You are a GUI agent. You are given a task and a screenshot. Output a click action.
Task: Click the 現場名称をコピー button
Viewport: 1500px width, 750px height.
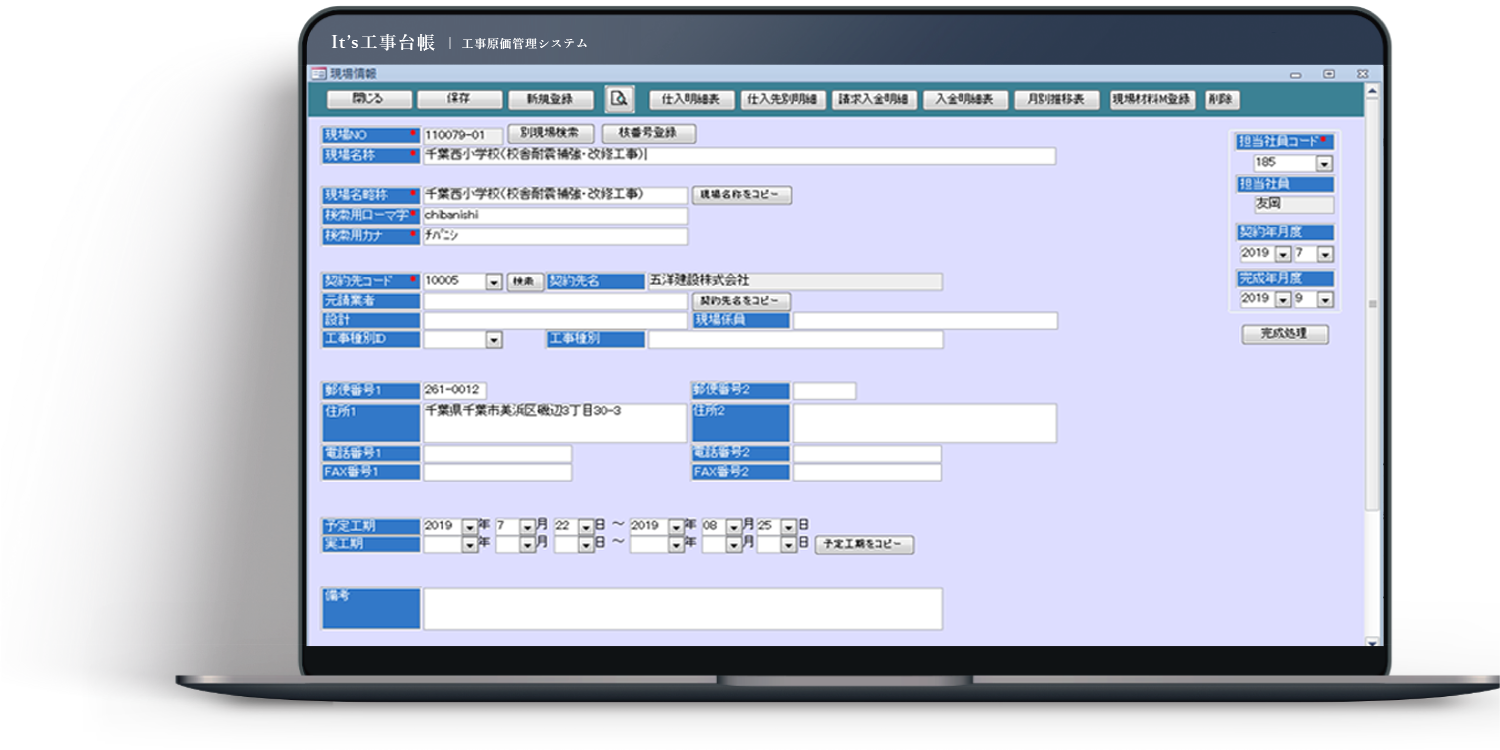(x=741, y=195)
